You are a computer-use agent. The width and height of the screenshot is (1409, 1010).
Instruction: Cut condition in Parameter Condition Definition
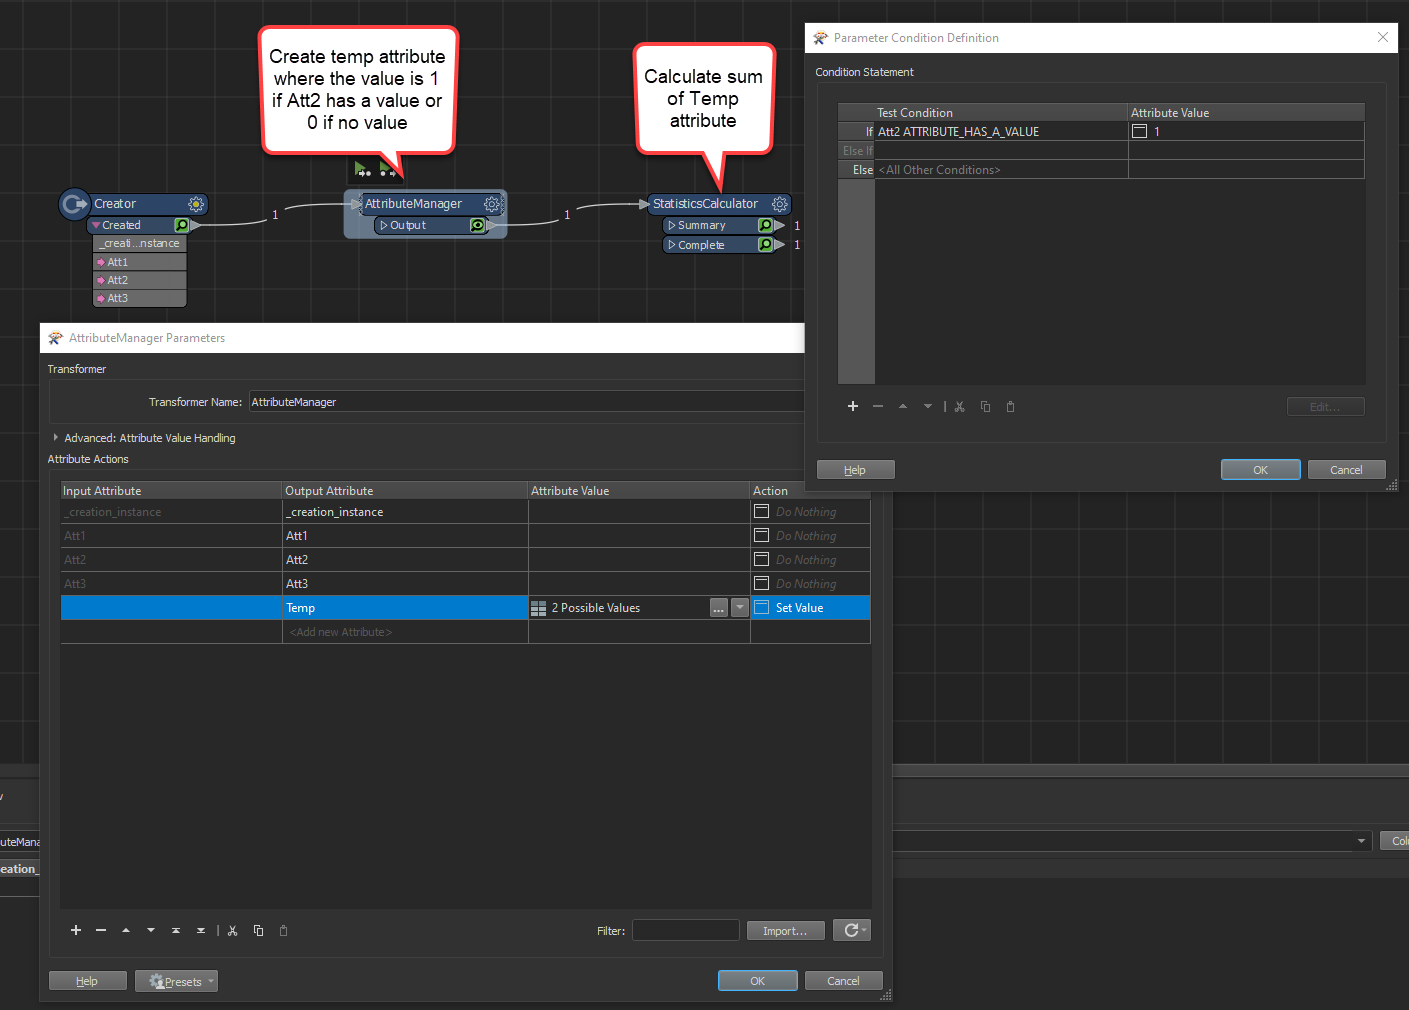(x=960, y=406)
